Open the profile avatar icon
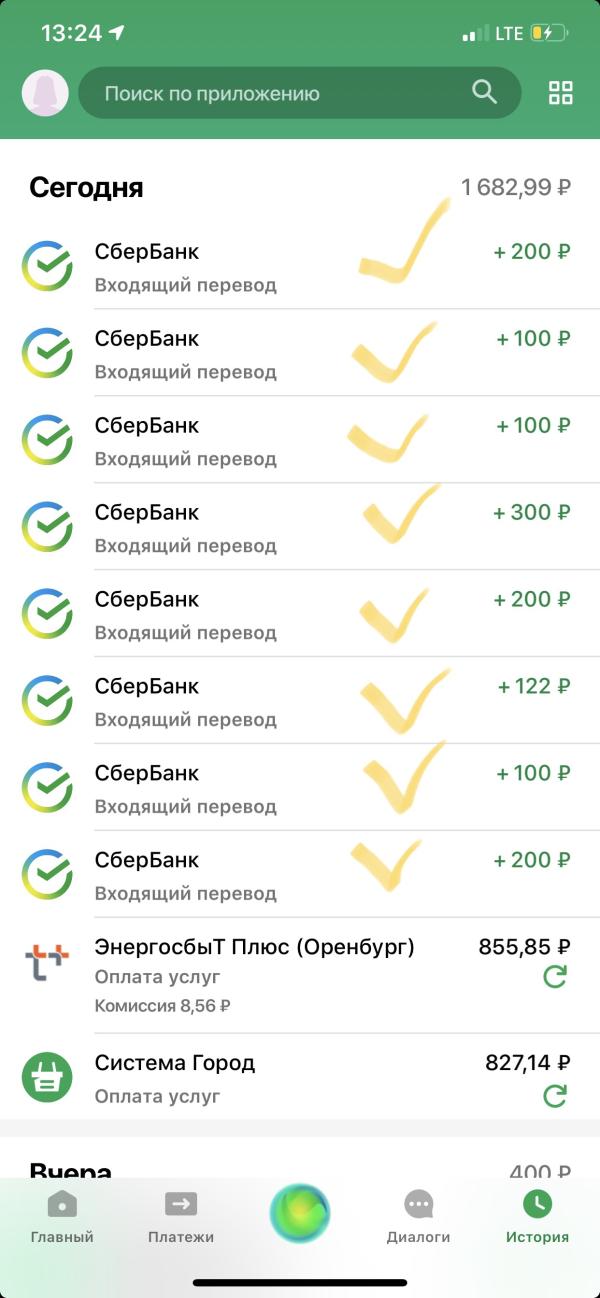Viewport: 600px width, 1298px height. 45,94
